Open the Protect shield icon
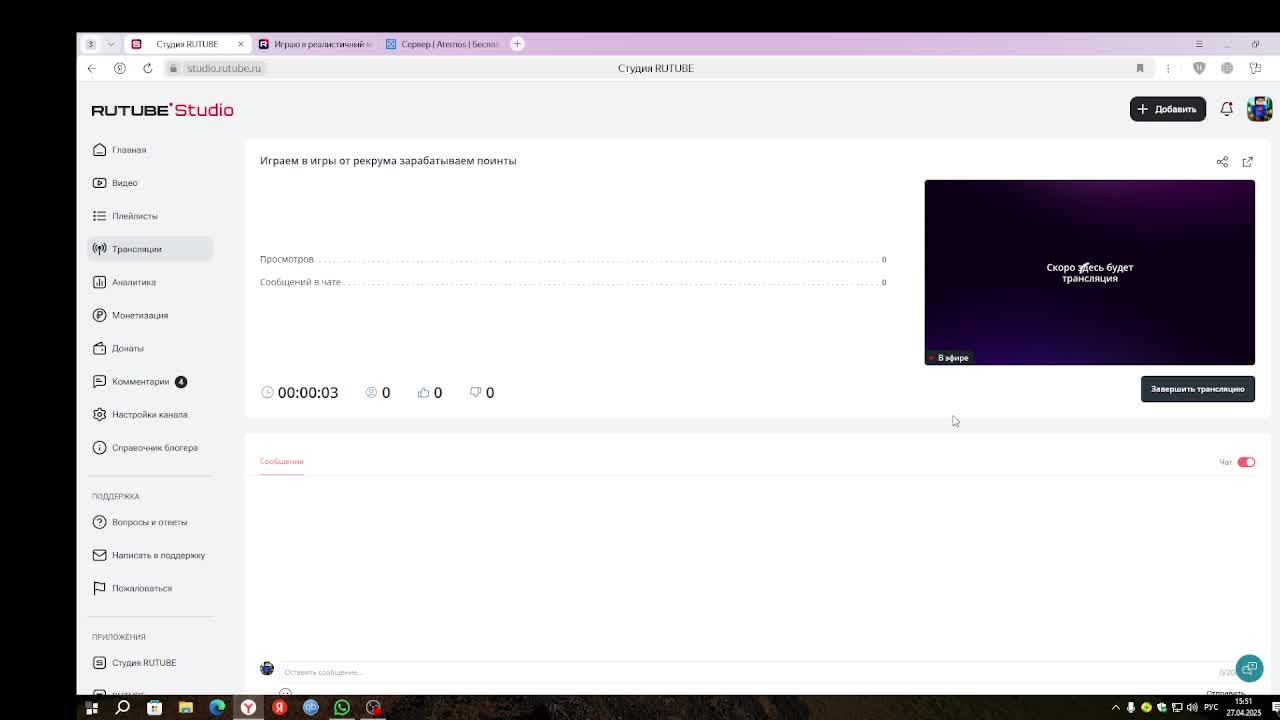Image resolution: width=1280 pixels, height=720 pixels. (1199, 68)
